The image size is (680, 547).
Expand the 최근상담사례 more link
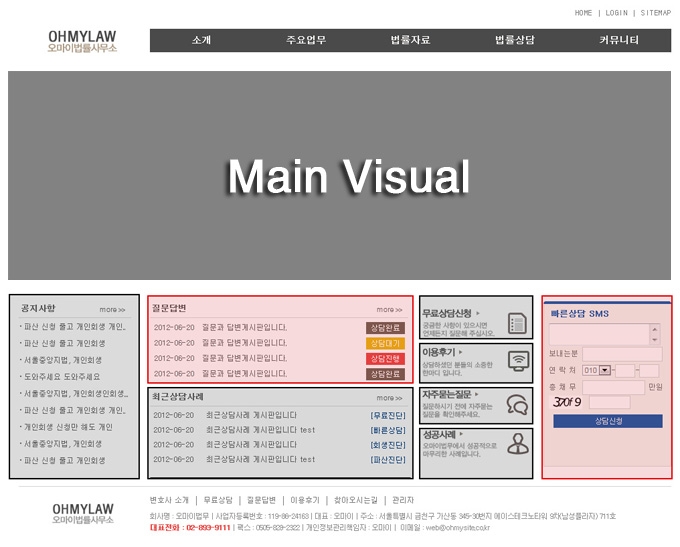pos(389,398)
